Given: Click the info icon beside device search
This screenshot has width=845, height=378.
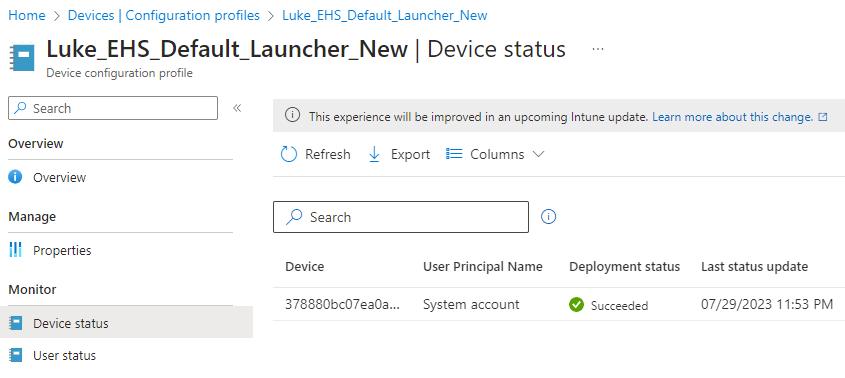Looking at the screenshot, I should pyautogui.click(x=548, y=217).
